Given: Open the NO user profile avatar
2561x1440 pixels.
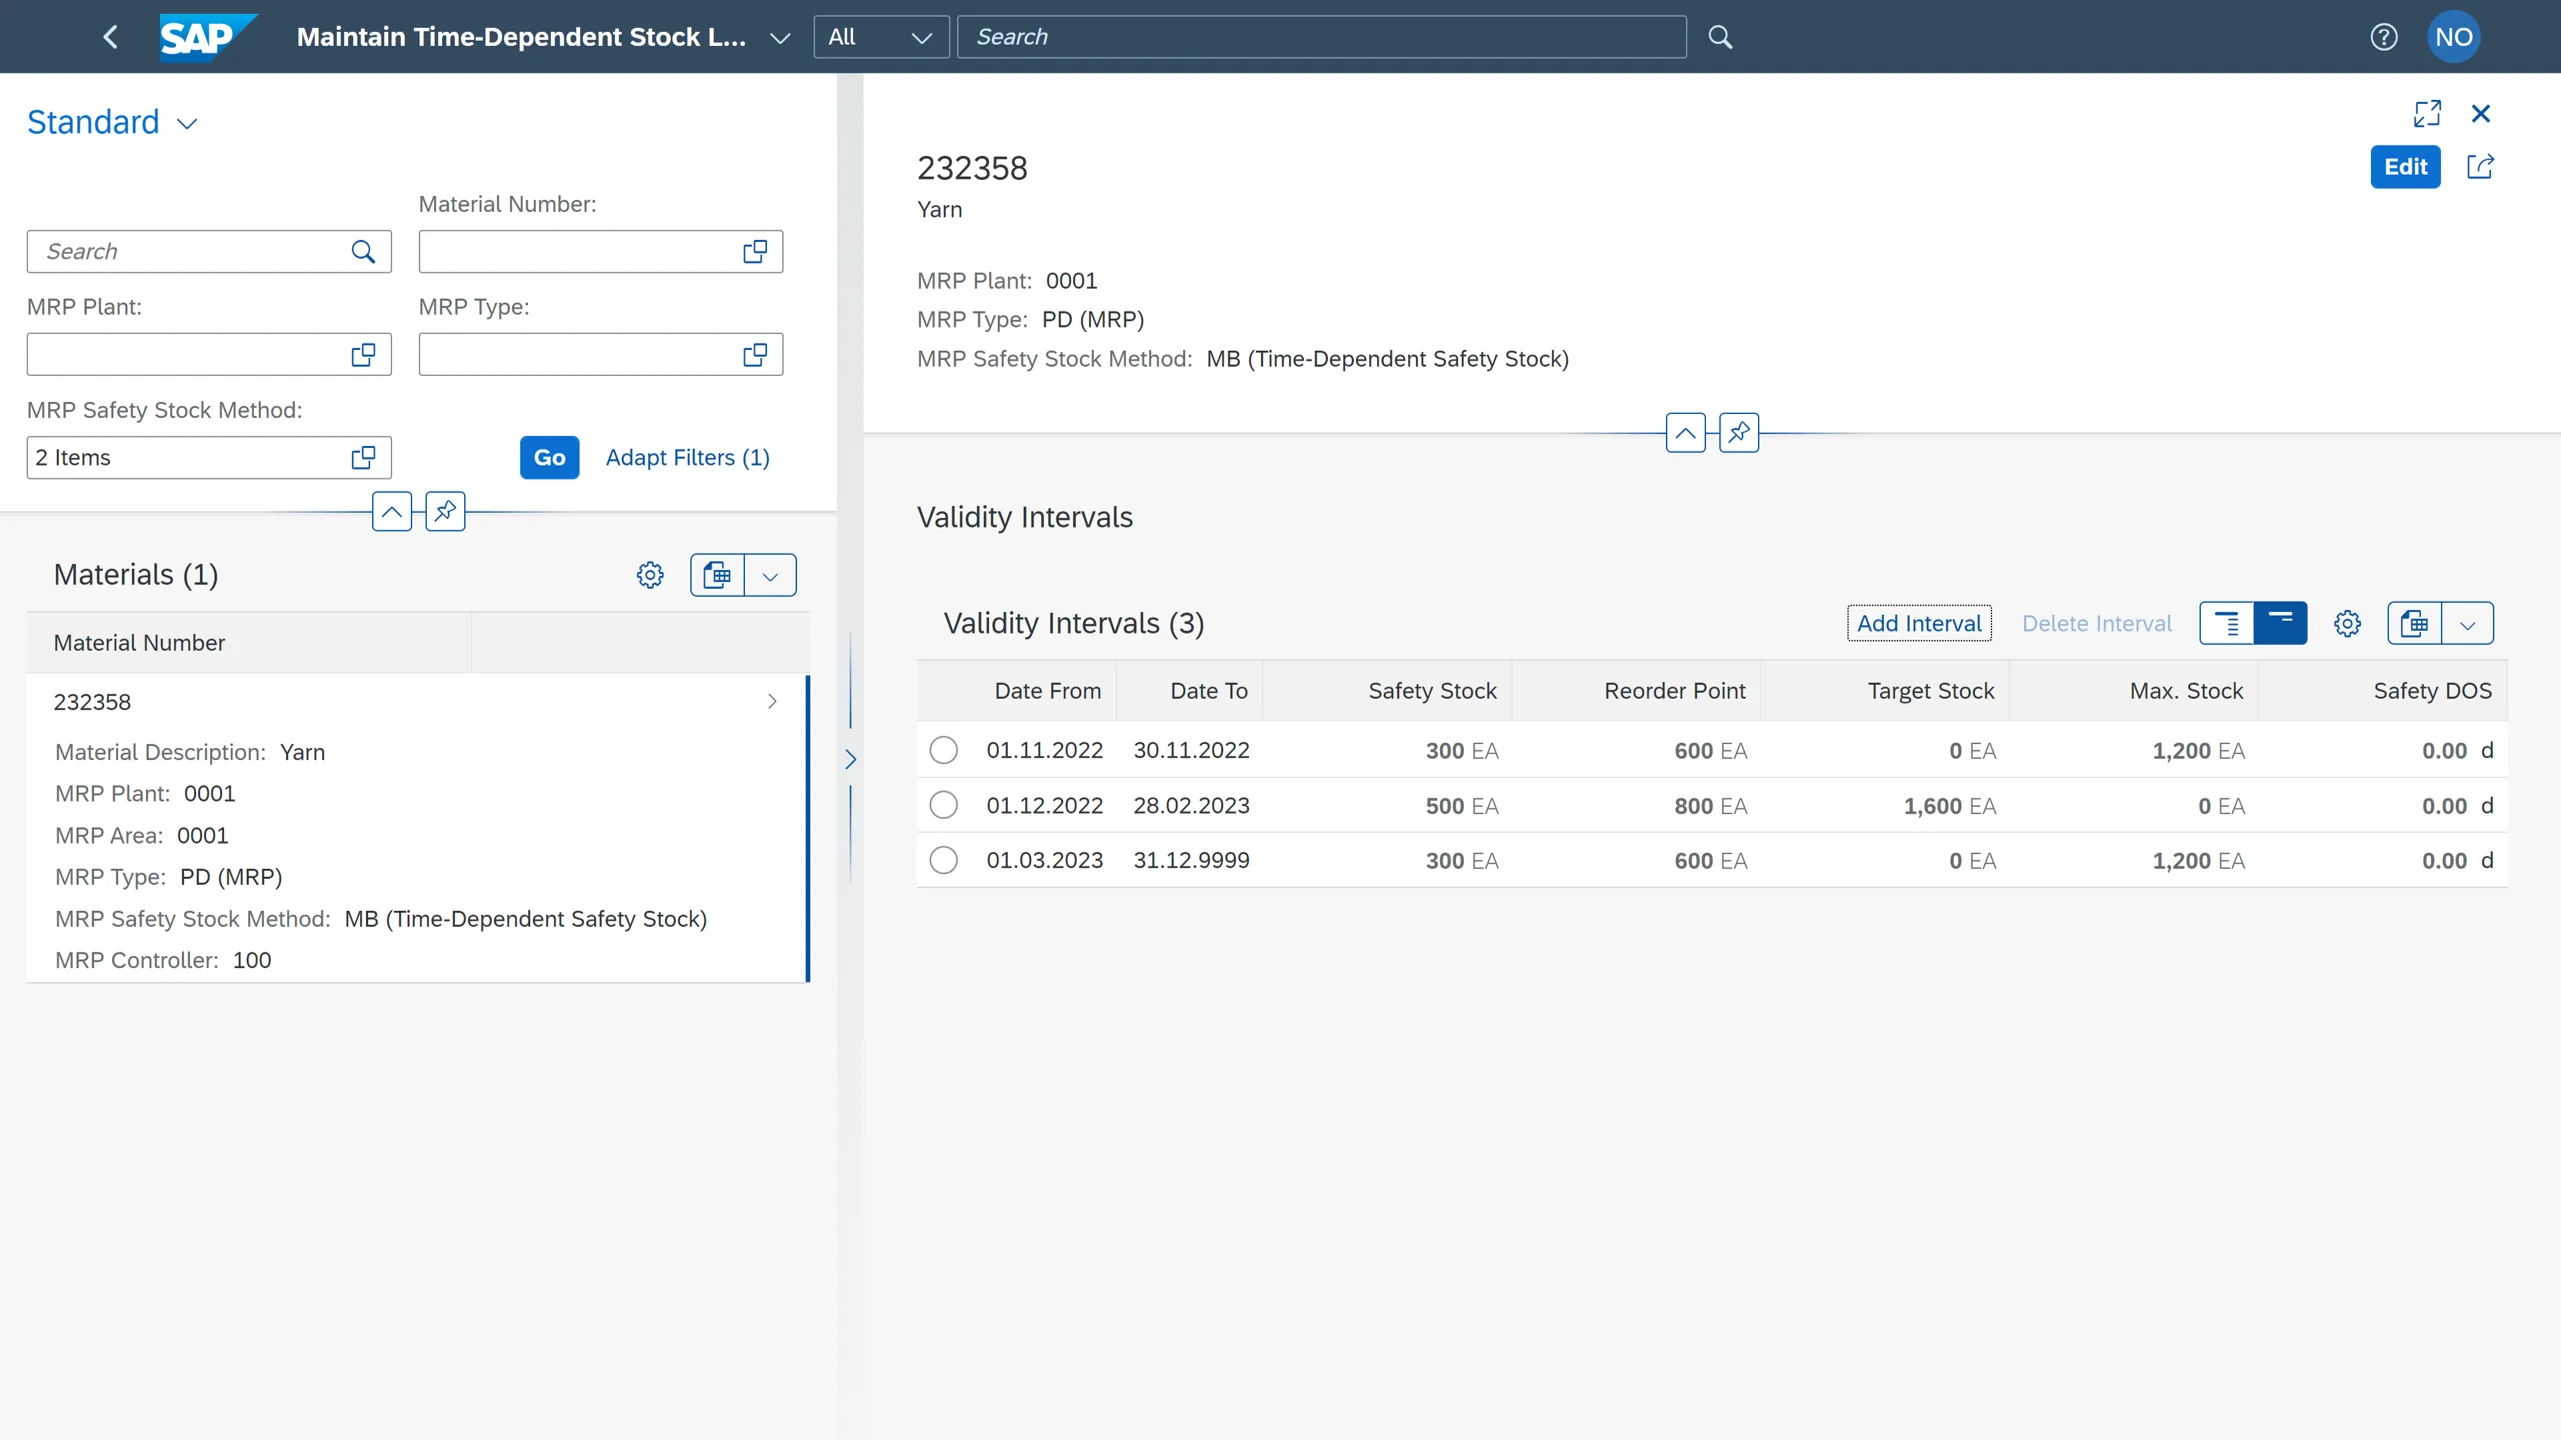Looking at the screenshot, I should [2455, 36].
